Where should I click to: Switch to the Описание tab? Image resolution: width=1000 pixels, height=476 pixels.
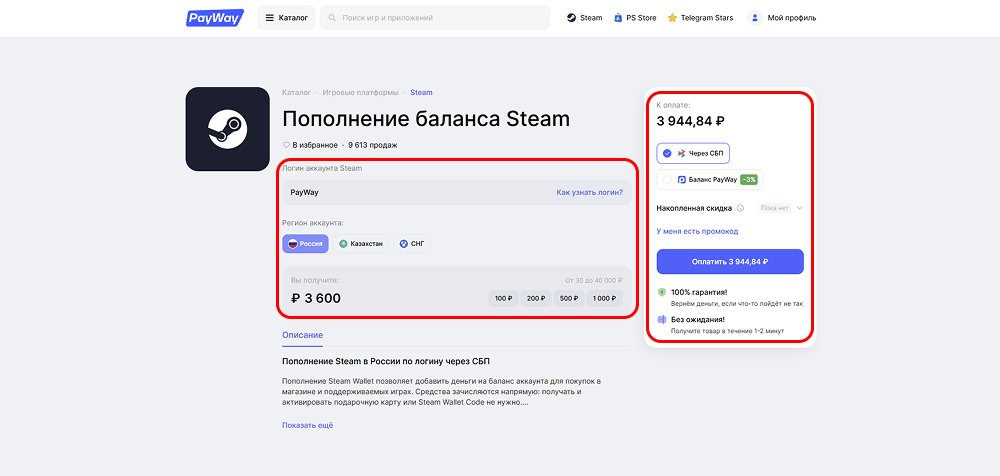(x=302, y=335)
